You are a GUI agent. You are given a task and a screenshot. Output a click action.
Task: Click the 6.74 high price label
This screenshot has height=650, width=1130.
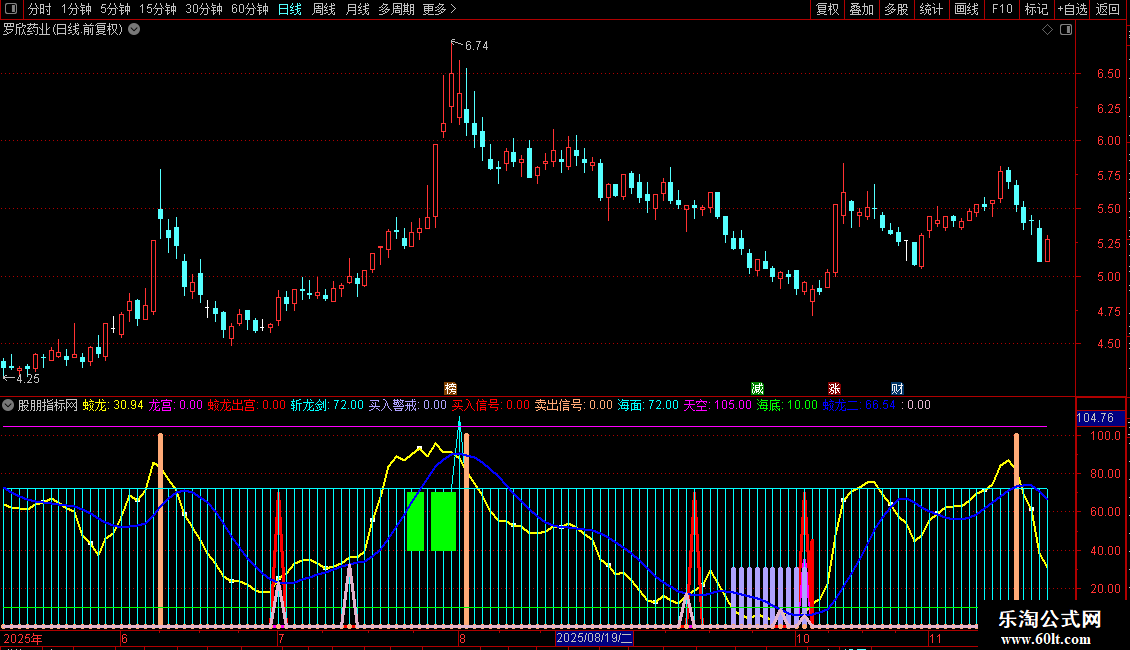[x=476, y=46]
